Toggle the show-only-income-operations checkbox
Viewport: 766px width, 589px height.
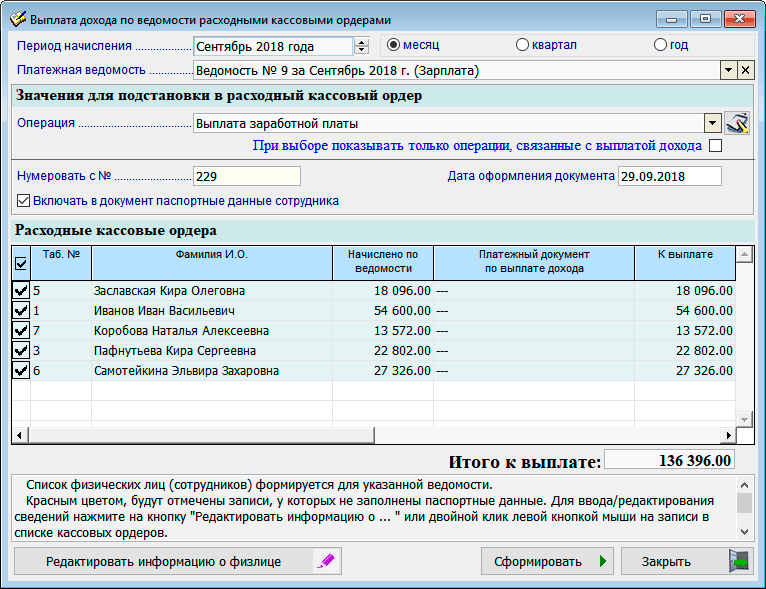click(715, 146)
